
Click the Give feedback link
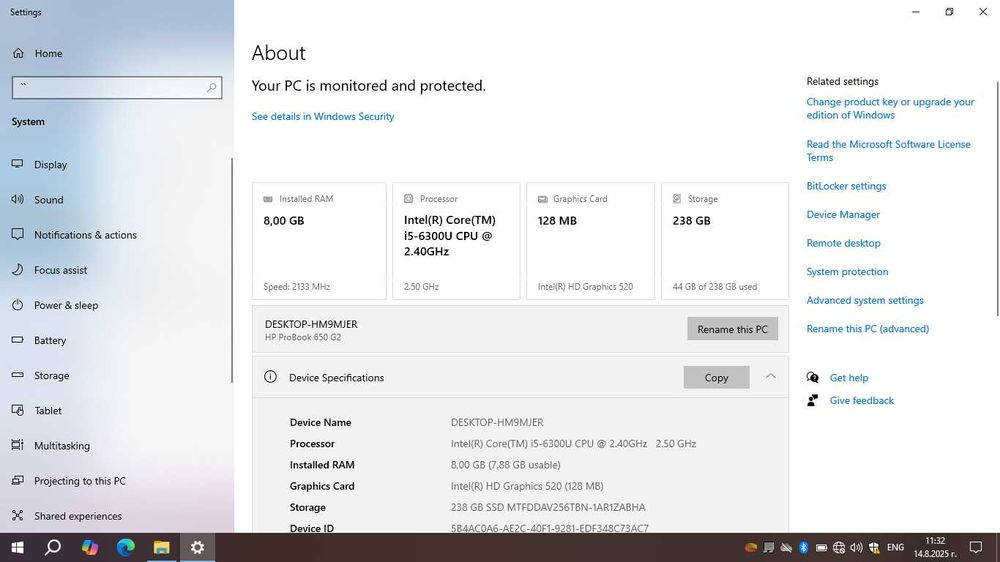tap(862, 401)
